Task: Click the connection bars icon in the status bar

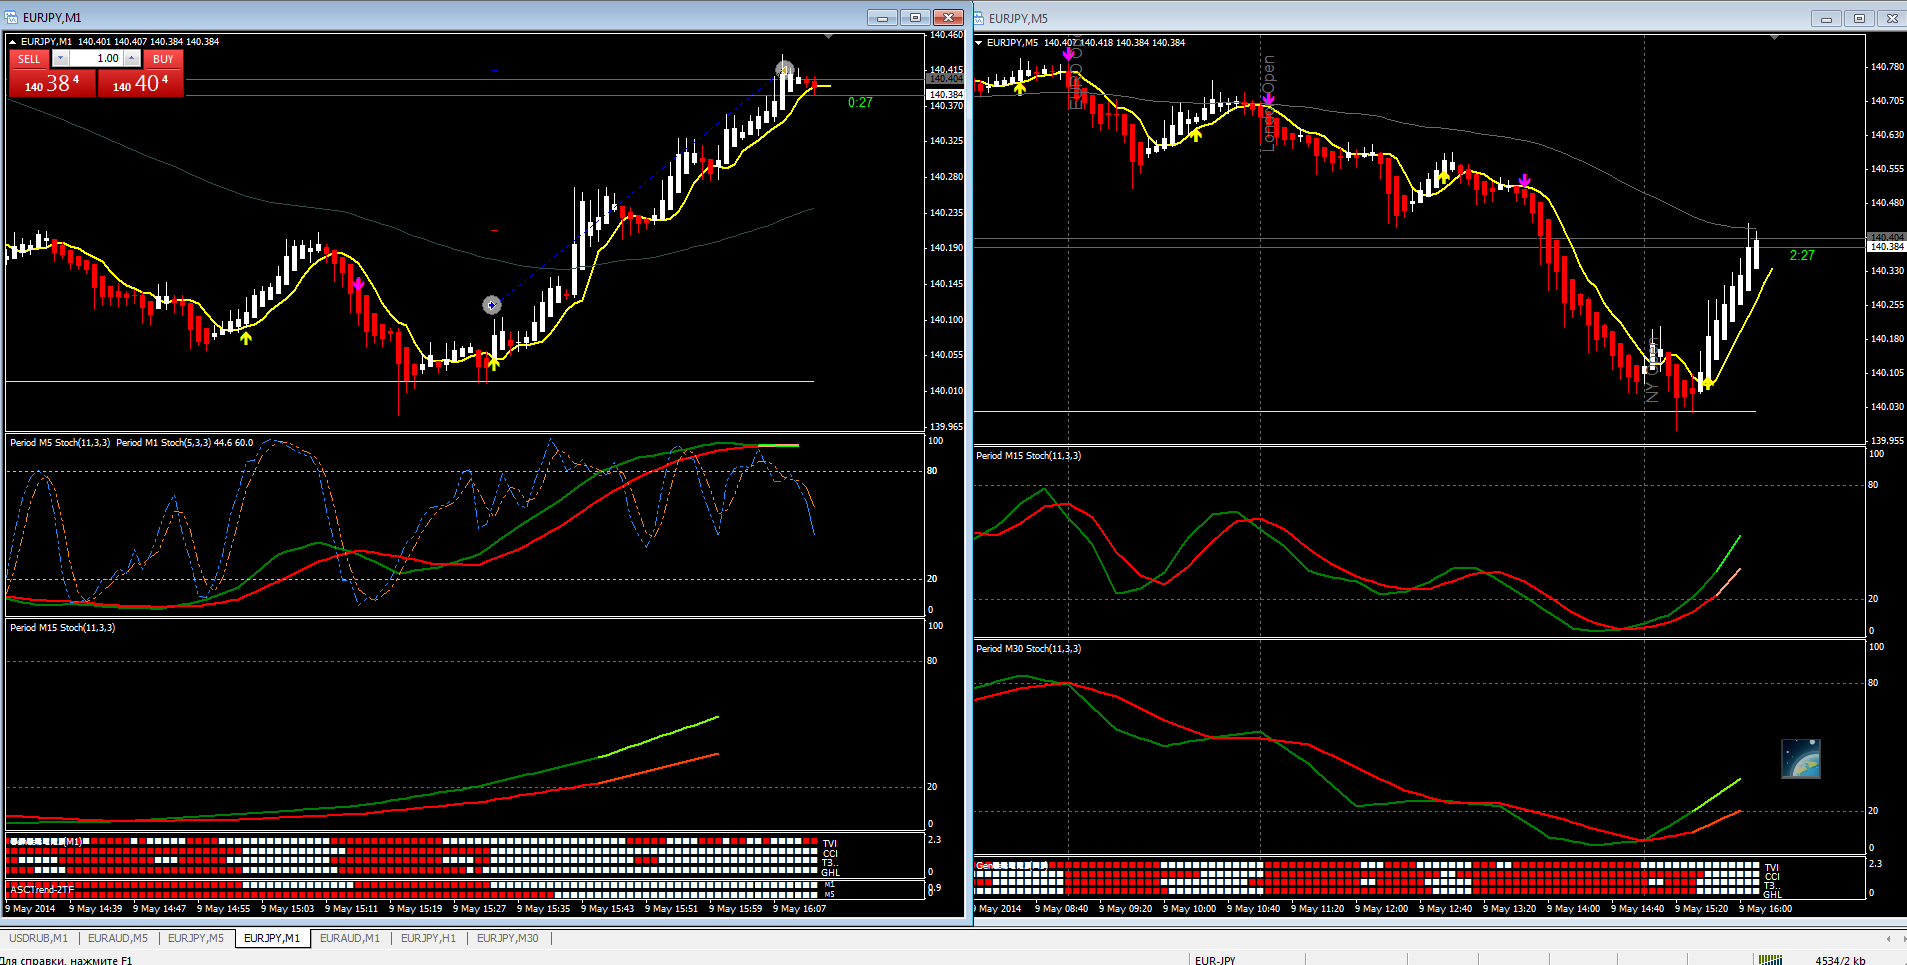Action: pos(1771,960)
